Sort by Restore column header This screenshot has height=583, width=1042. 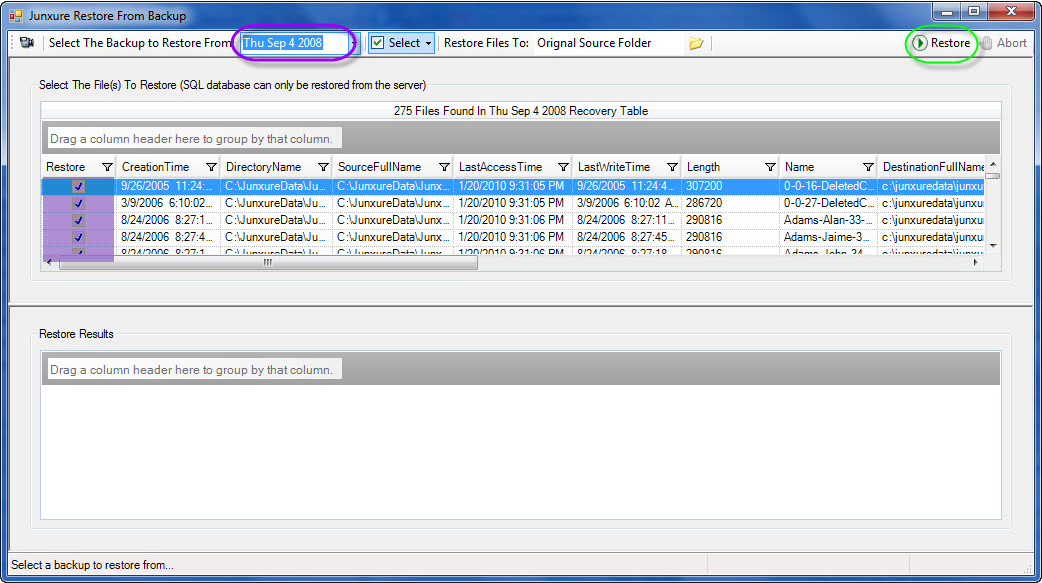(x=66, y=167)
